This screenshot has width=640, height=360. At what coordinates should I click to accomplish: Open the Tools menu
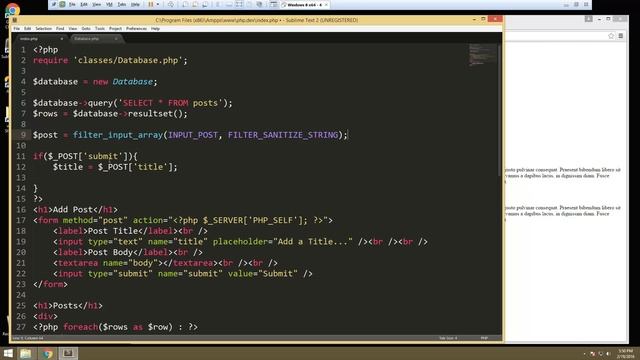[x=100, y=29]
